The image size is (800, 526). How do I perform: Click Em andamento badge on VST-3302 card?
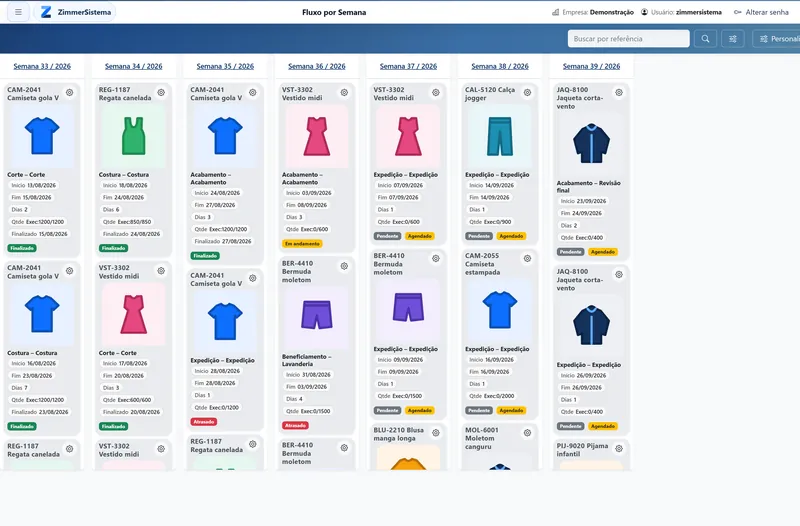pos(302,244)
